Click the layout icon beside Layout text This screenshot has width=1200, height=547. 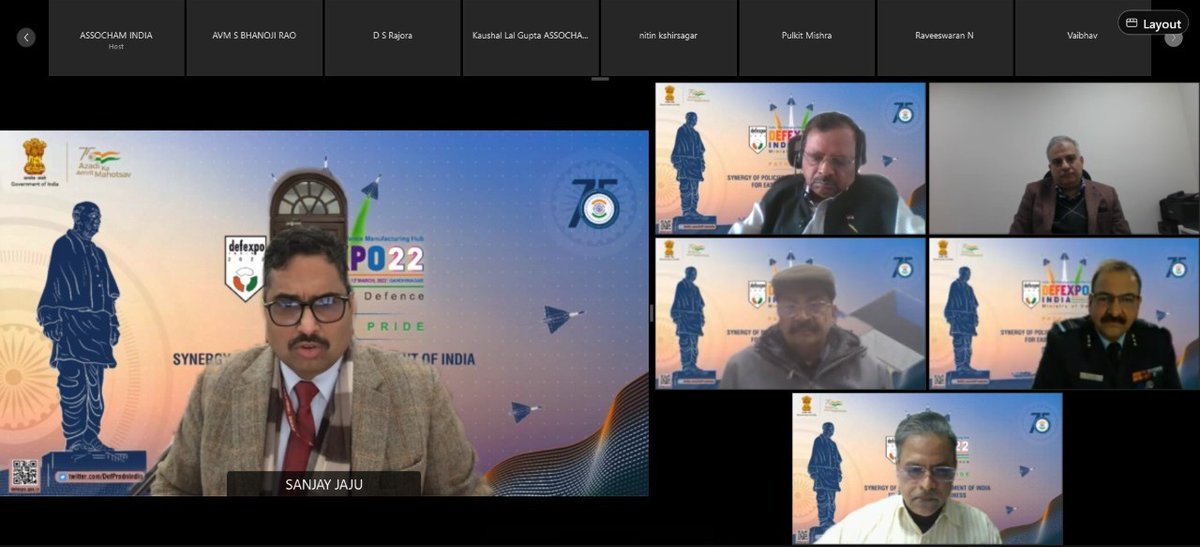pos(1131,23)
